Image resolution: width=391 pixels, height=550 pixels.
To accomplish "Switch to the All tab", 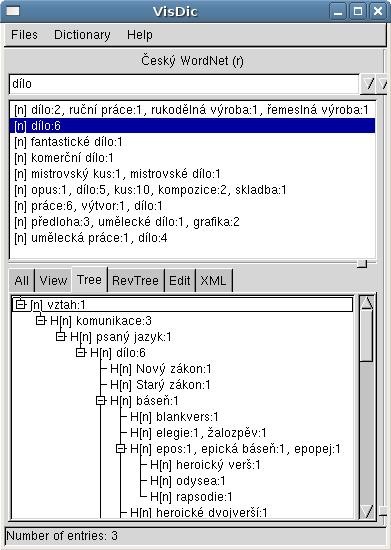I will tap(22, 281).
